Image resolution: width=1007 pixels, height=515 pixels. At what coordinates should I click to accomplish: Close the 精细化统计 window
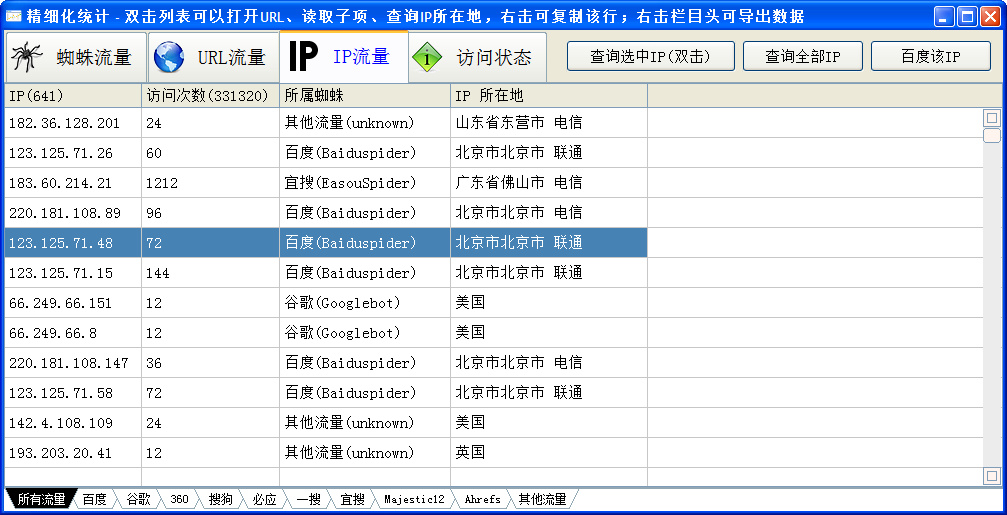[990, 16]
